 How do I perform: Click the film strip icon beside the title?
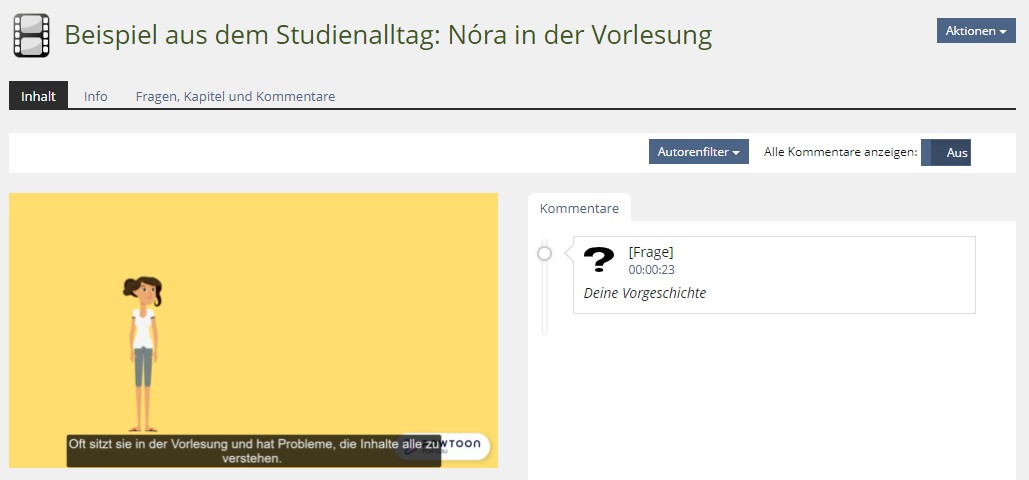pyautogui.click(x=31, y=35)
